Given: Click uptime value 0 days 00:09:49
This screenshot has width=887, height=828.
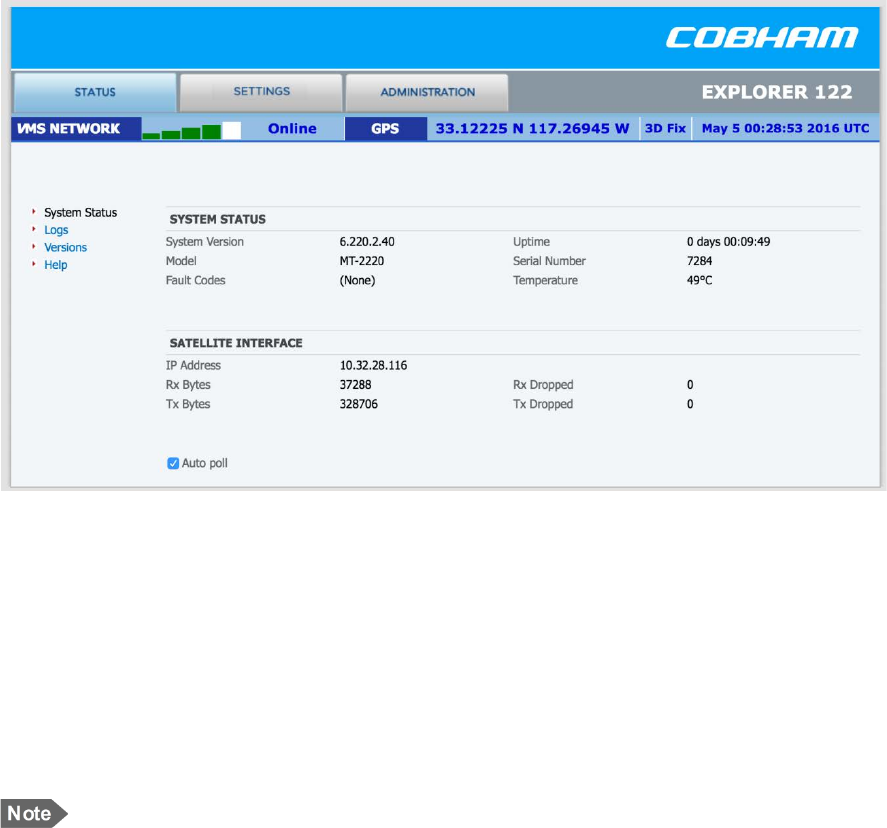Looking at the screenshot, I should tap(729, 242).
